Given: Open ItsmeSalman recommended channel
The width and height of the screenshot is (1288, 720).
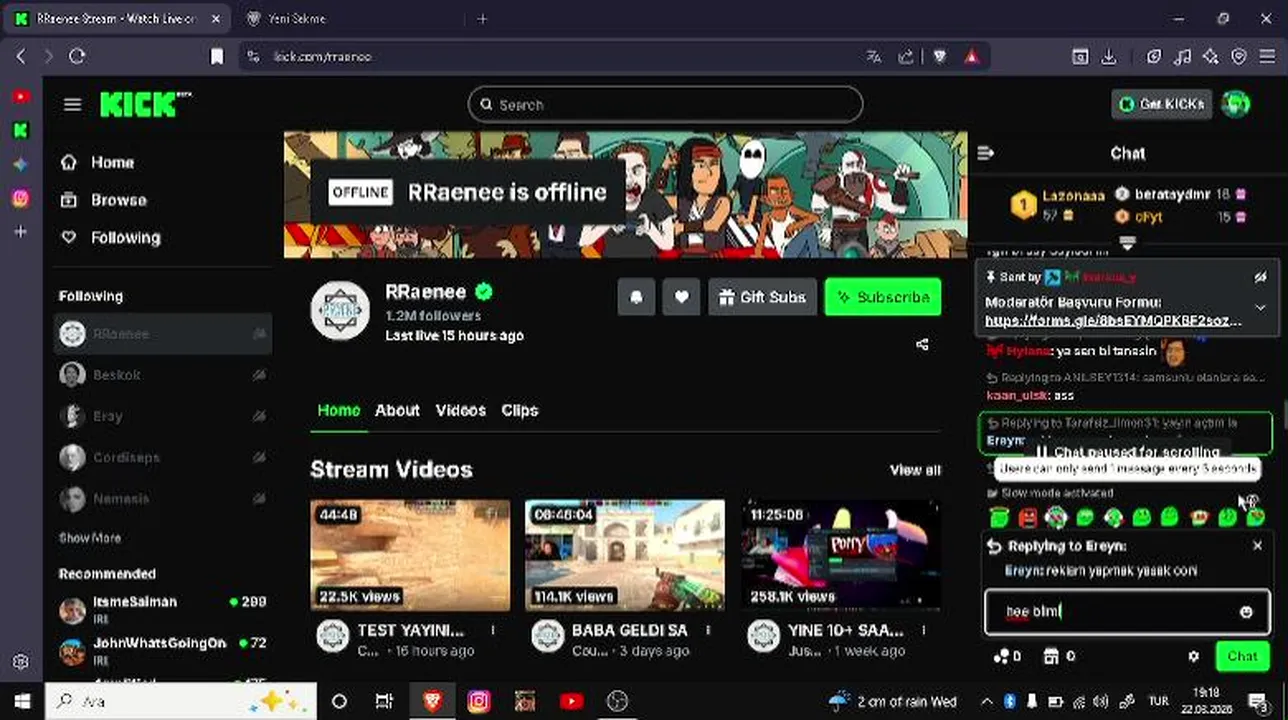Looking at the screenshot, I should pyautogui.click(x=162, y=608).
